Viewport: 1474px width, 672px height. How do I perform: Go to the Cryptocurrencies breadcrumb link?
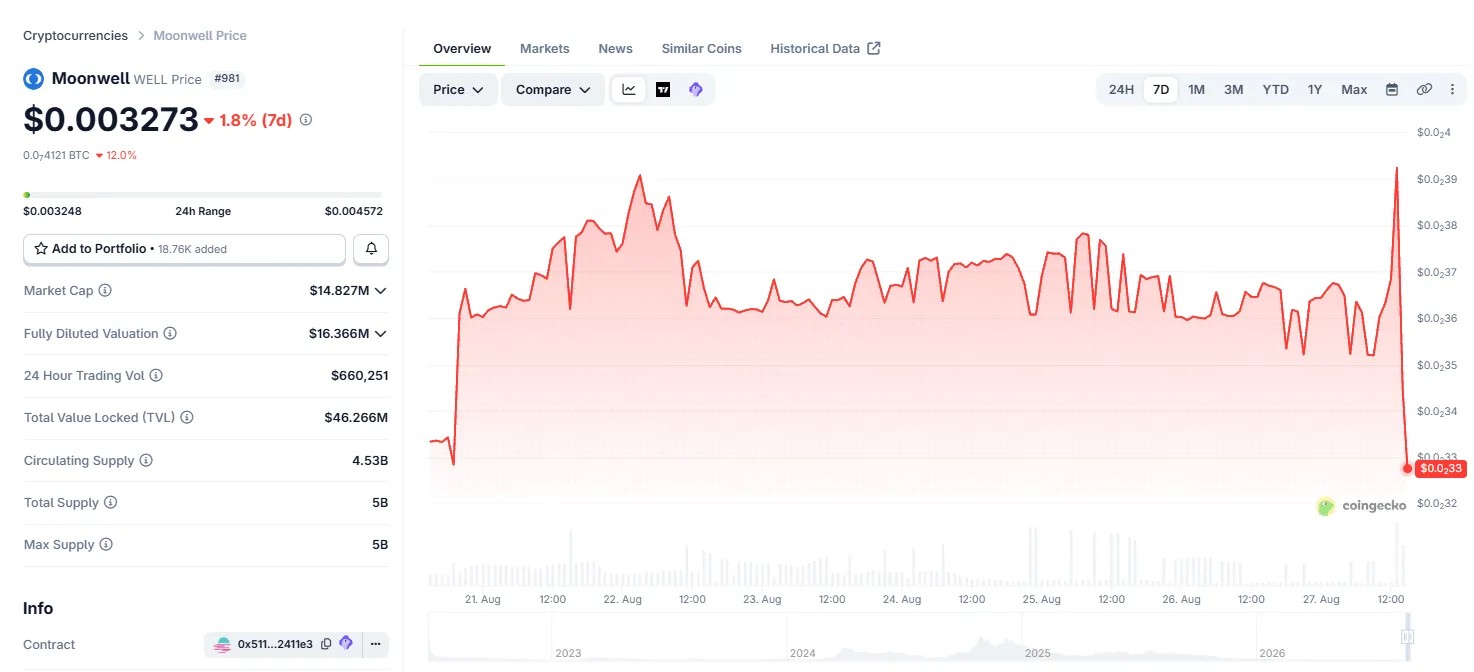point(75,36)
